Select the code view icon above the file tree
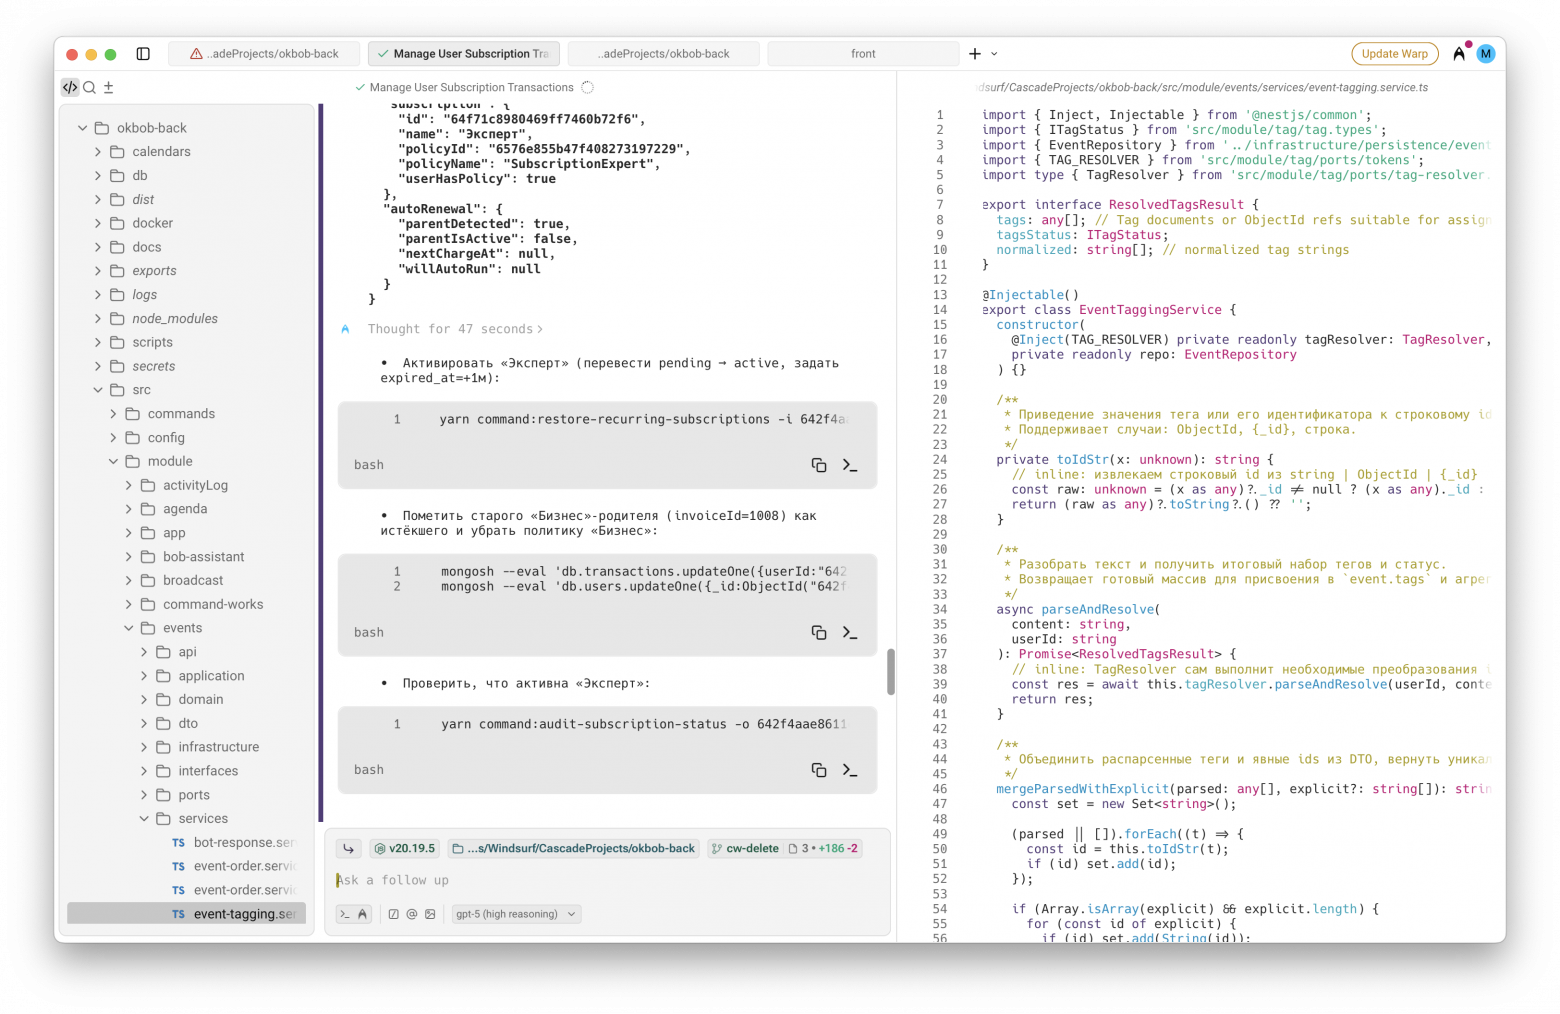Image resolution: width=1560 pixels, height=1014 pixels. [x=69, y=87]
